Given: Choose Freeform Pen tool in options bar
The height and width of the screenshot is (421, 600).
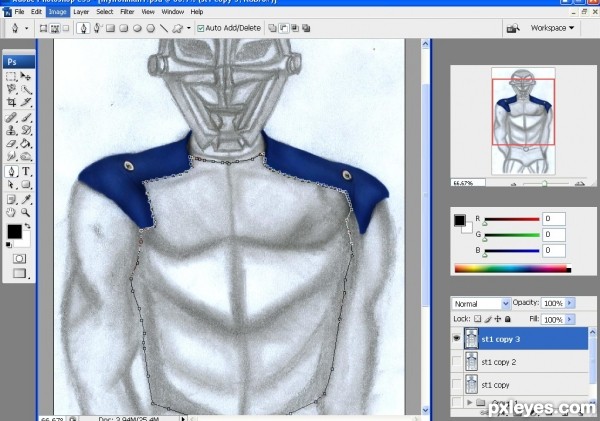Looking at the screenshot, I should click(x=98, y=28).
